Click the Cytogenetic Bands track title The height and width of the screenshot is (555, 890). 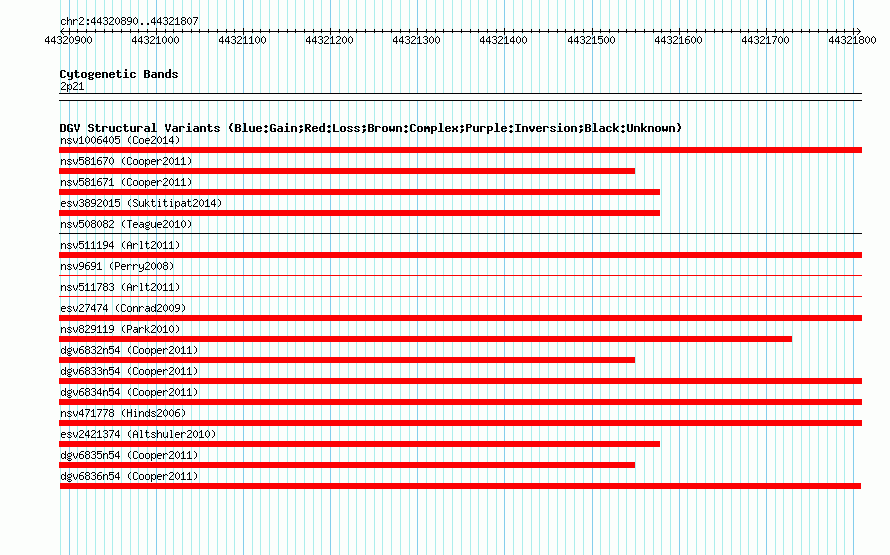pos(119,74)
